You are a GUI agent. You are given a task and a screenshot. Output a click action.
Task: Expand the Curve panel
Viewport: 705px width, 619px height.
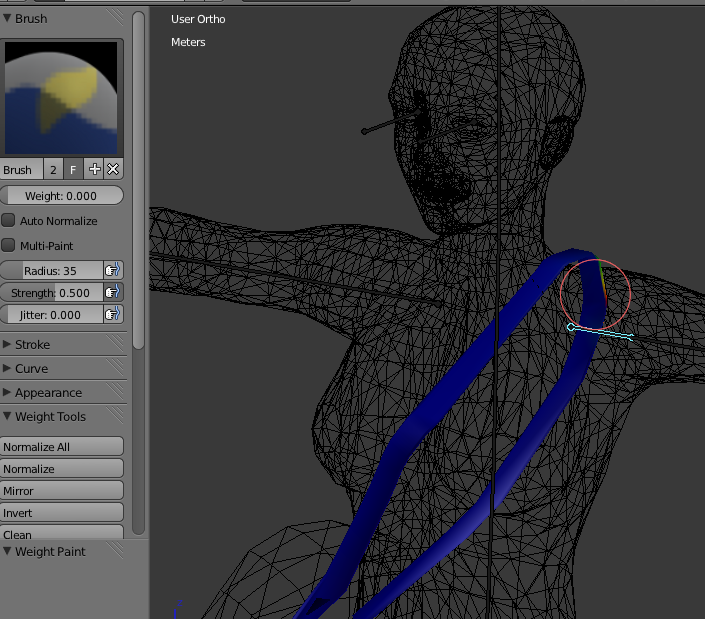point(7,368)
